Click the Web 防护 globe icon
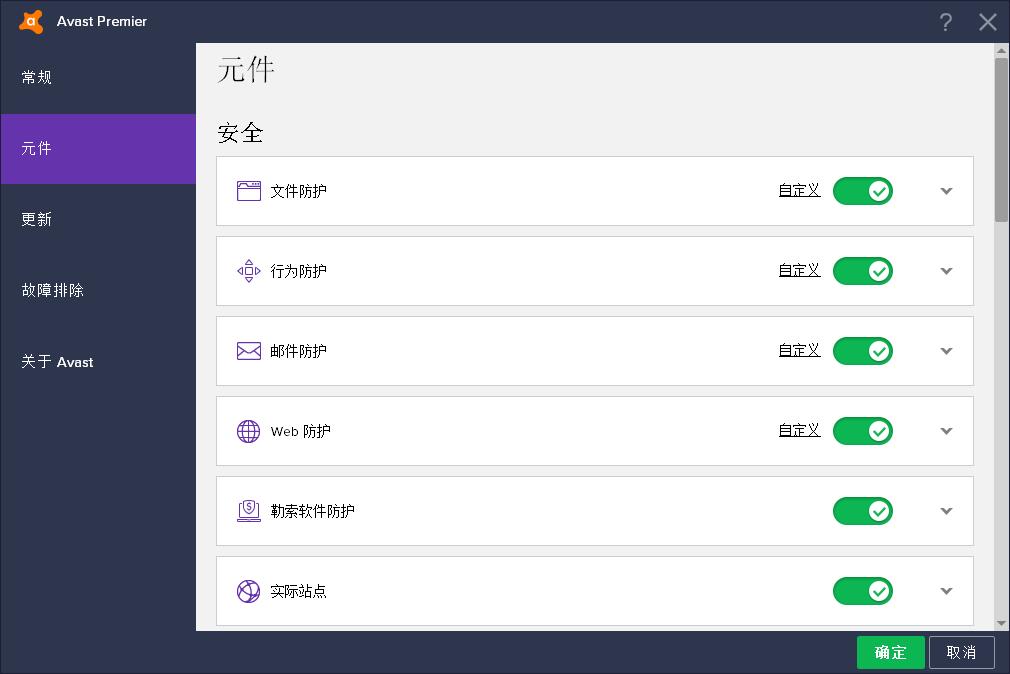Image resolution: width=1010 pixels, height=674 pixels. click(x=248, y=431)
